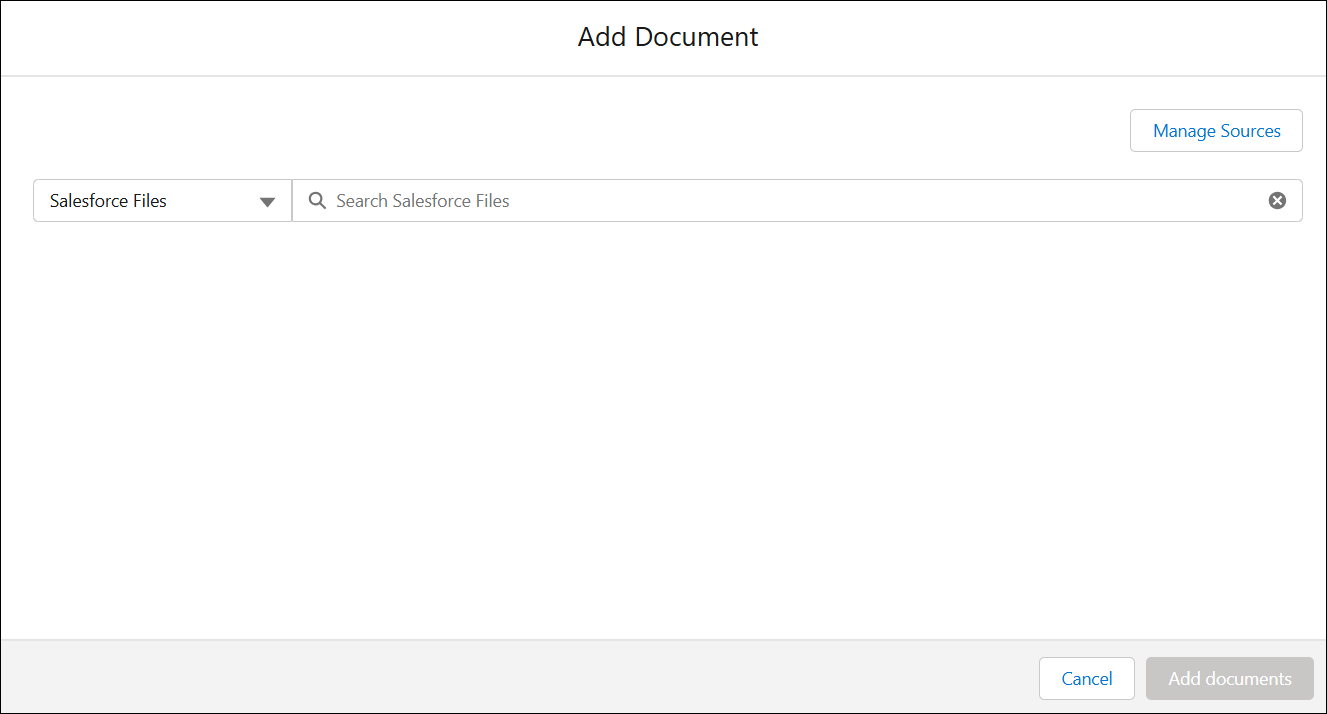Cancel the Add Document dialog

(1087, 678)
